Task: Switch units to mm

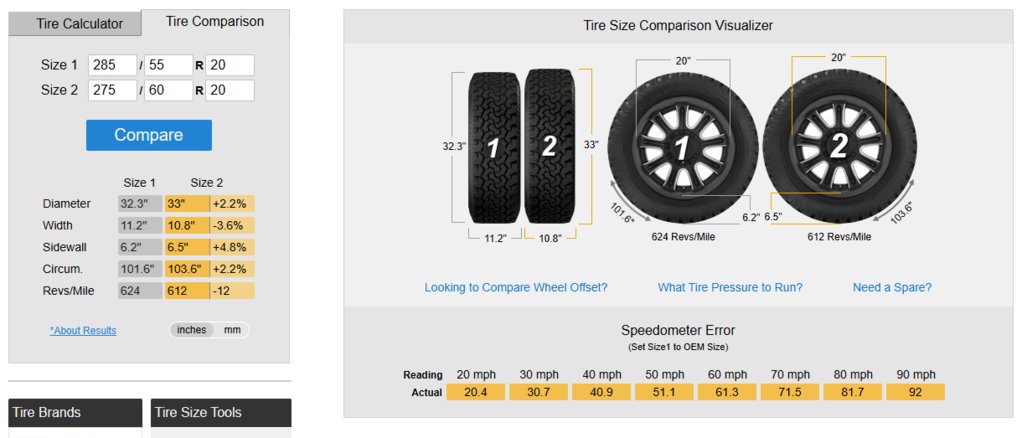Action: 233,330
